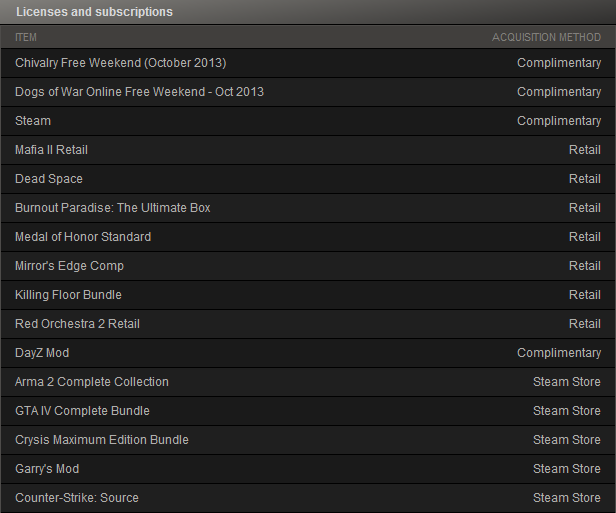Click Steam Store value in GTA IV row
The image size is (616, 513).
(567, 411)
